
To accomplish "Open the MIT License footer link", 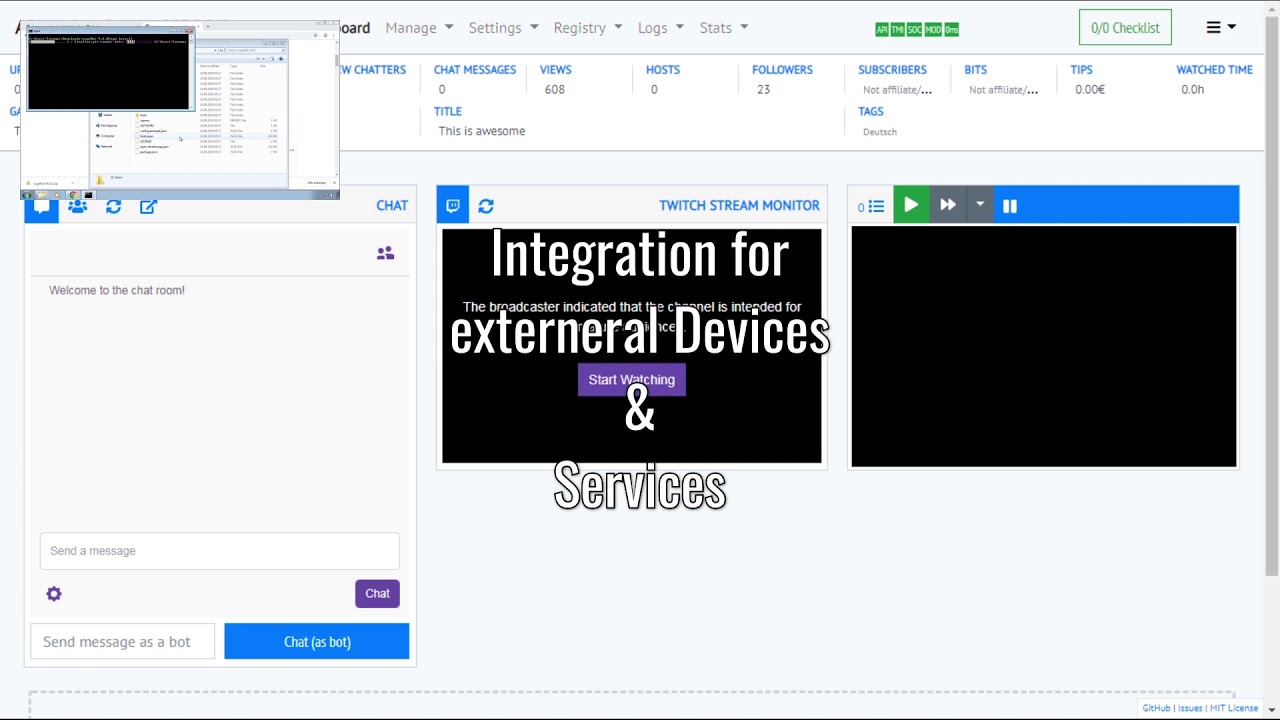I will 1234,708.
